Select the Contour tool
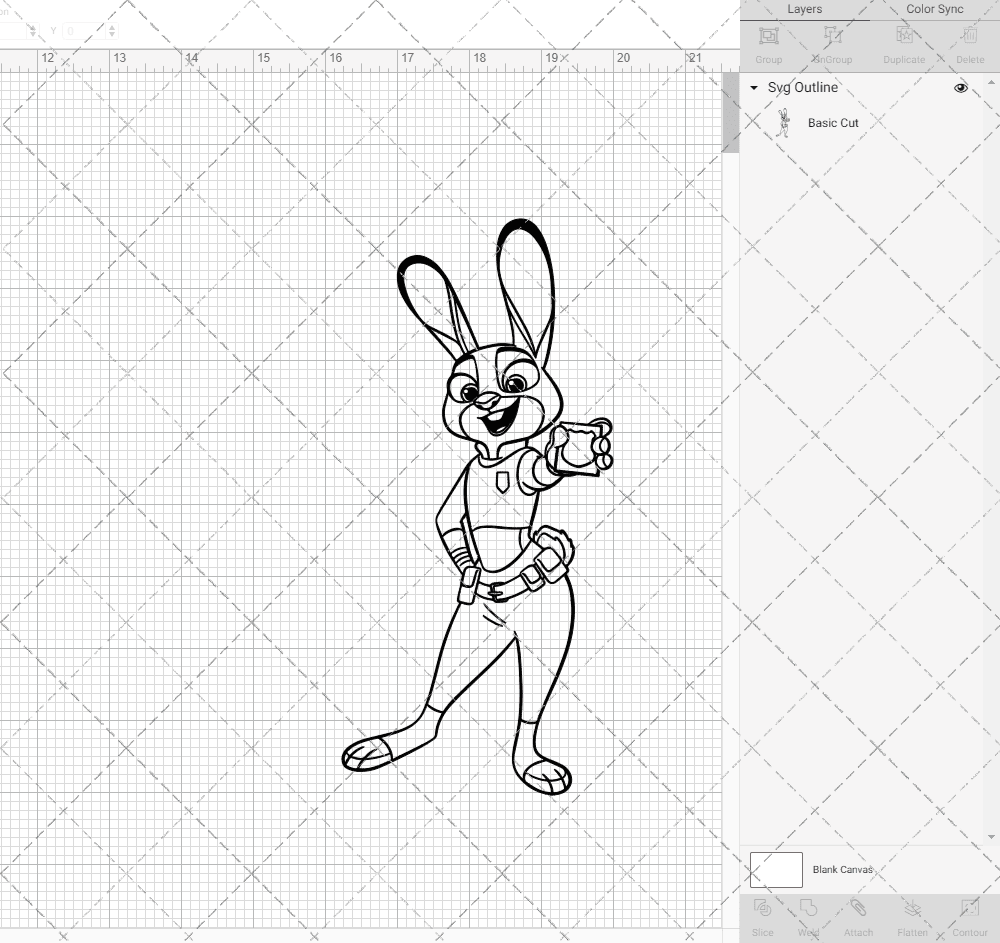Viewport: 1000px width, 943px height. click(969, 908)
